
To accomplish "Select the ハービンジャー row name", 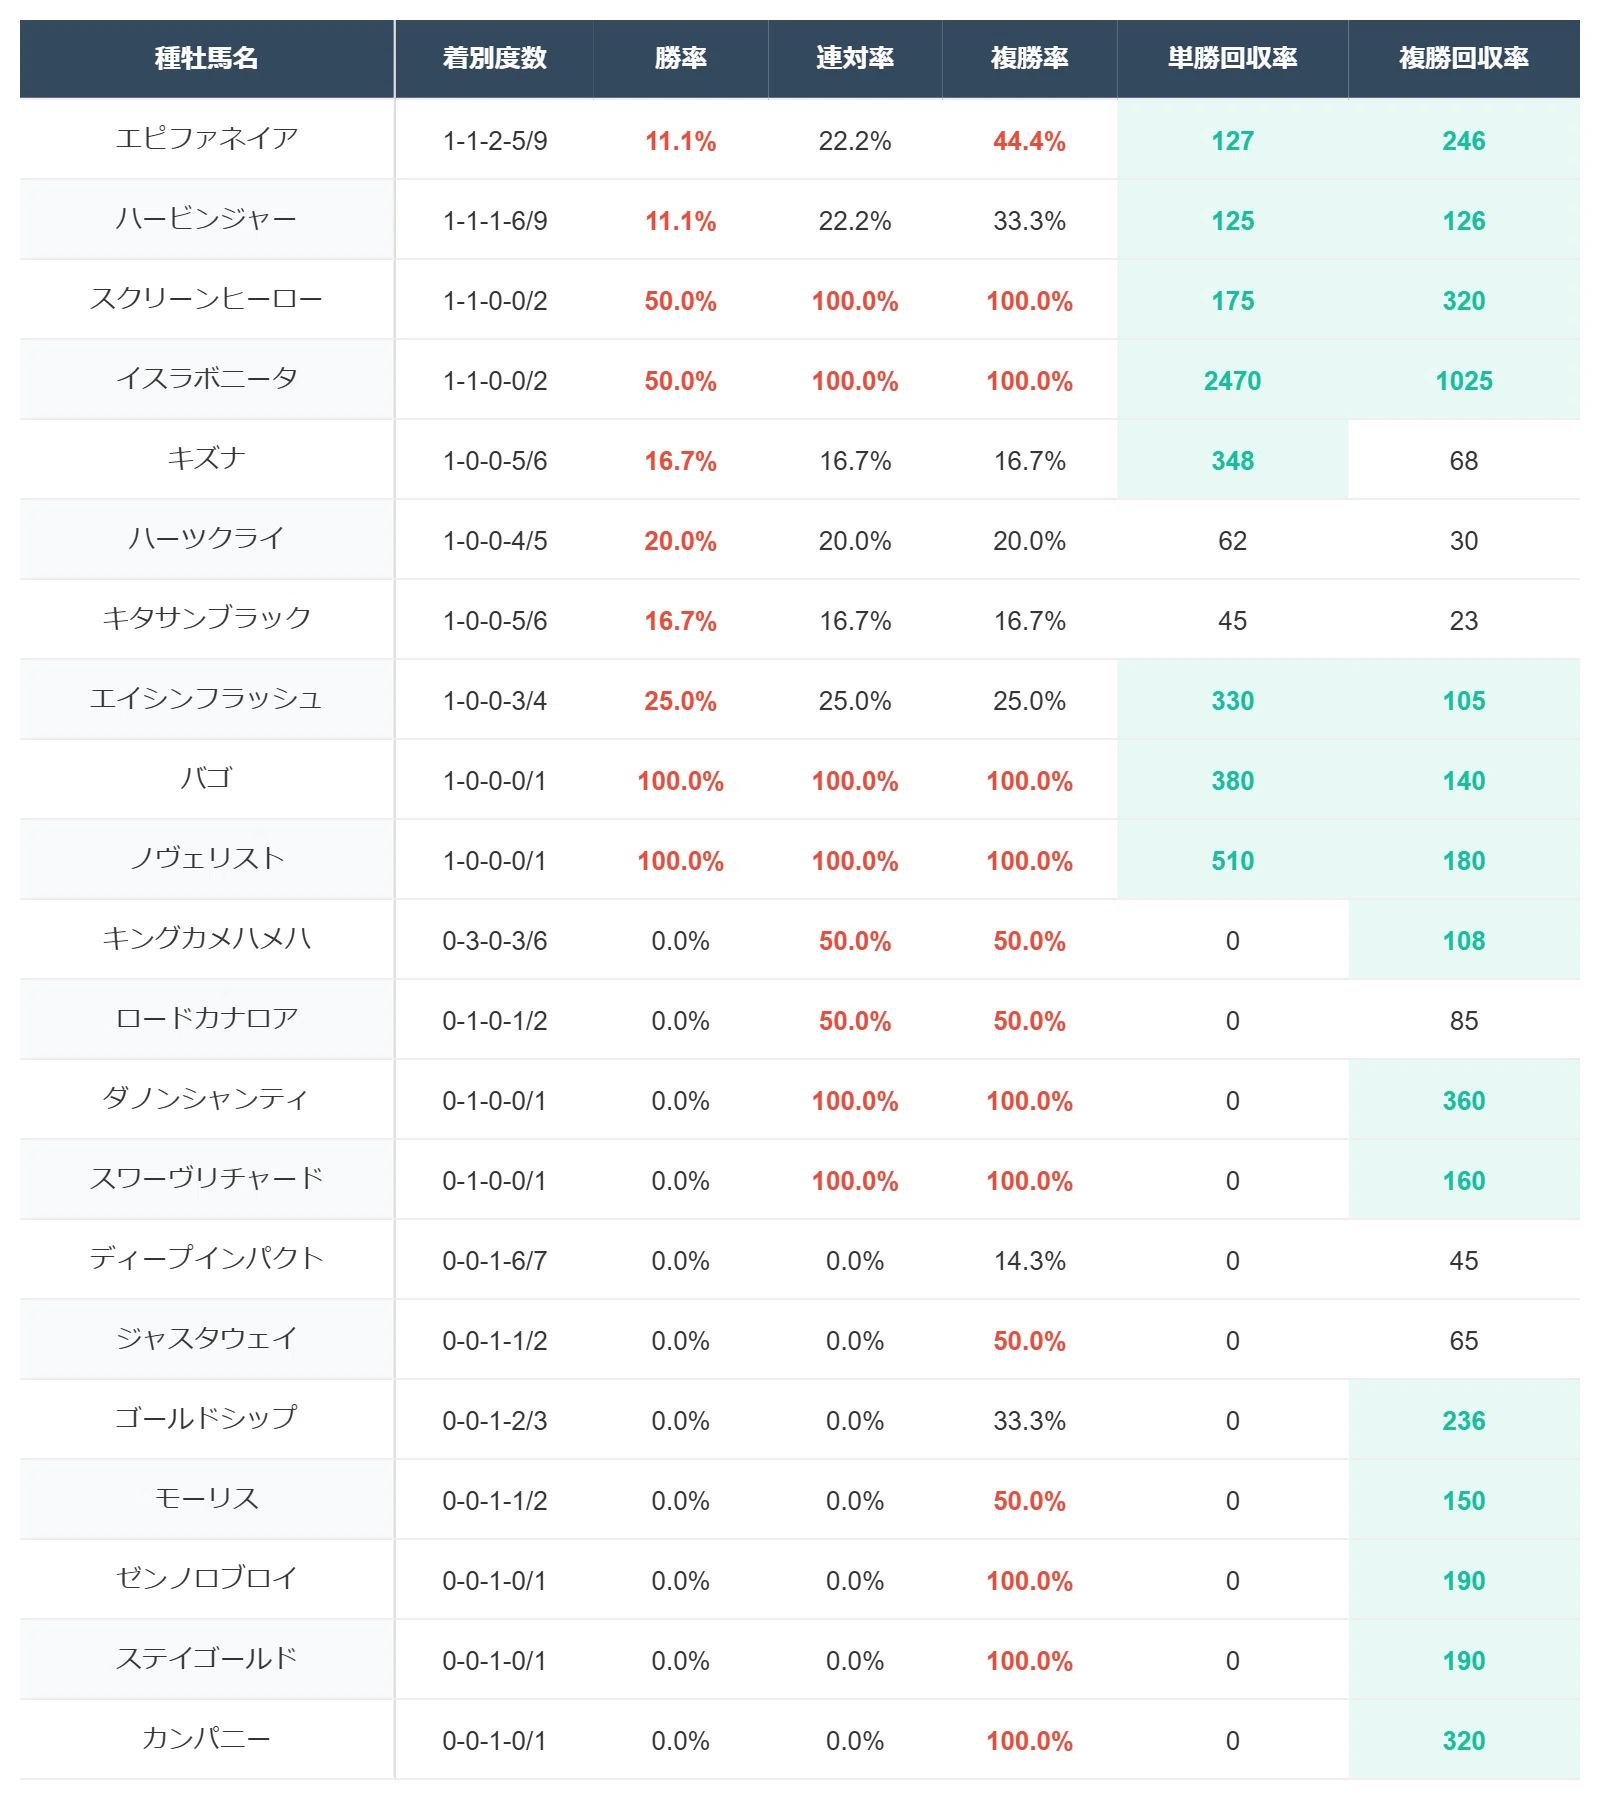I will pos(206,218).
